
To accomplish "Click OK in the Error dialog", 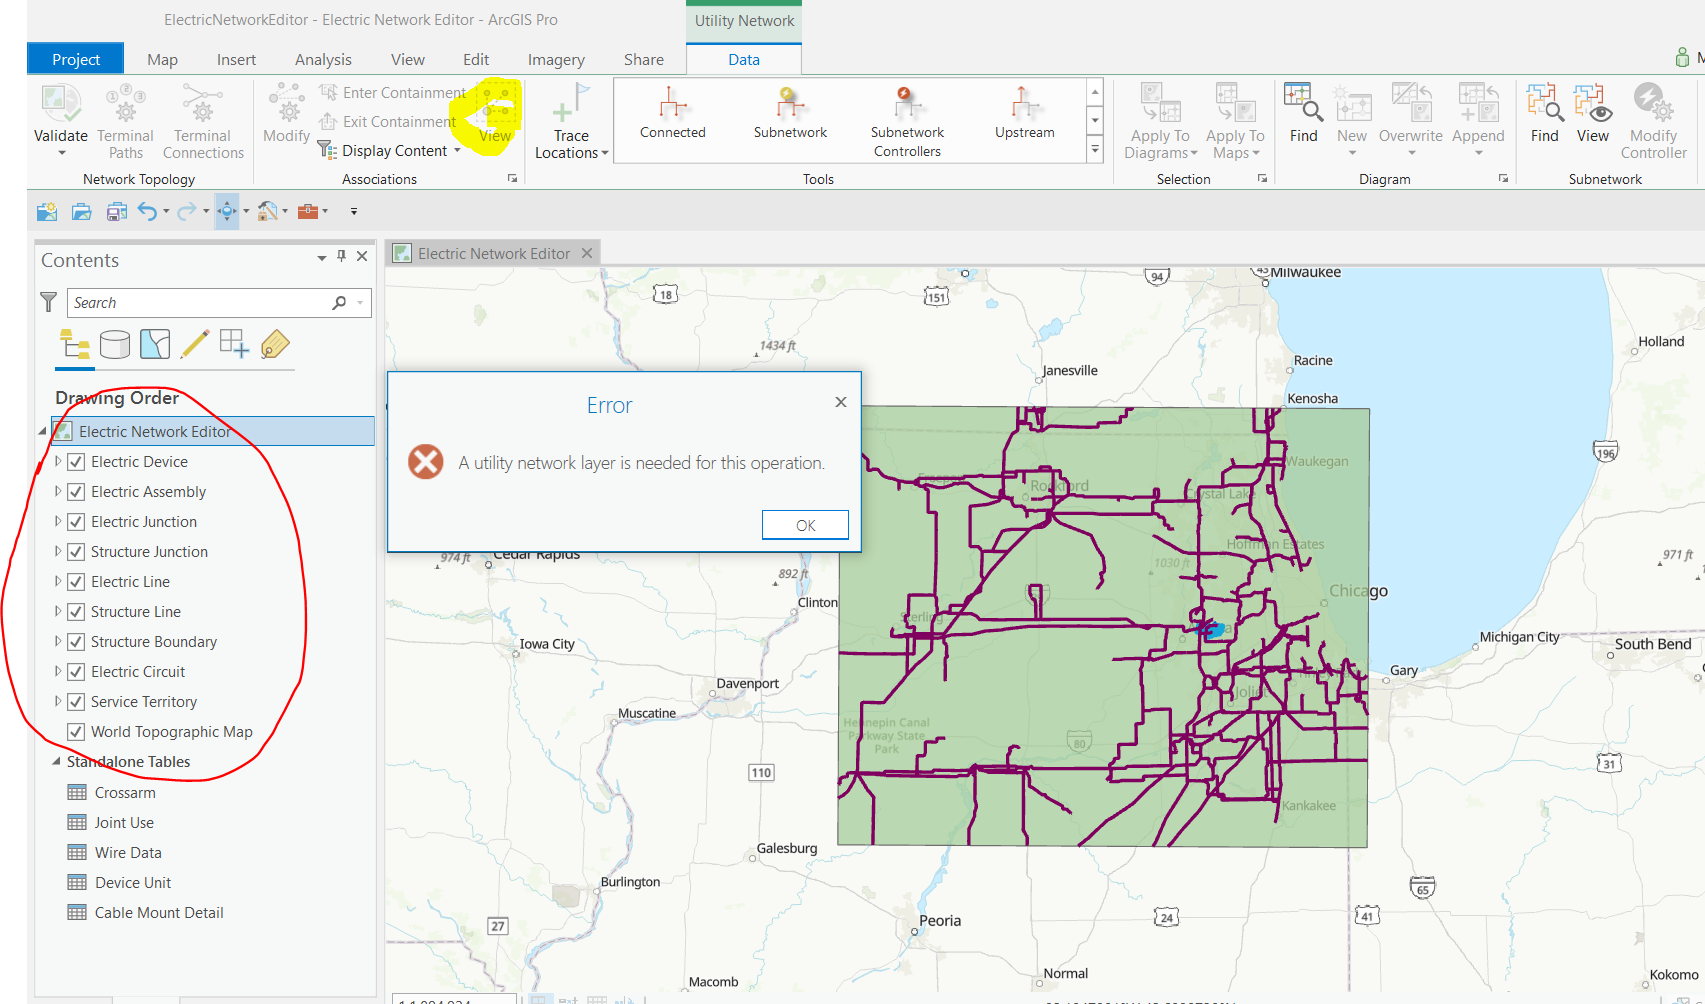I will pos(805,525).
